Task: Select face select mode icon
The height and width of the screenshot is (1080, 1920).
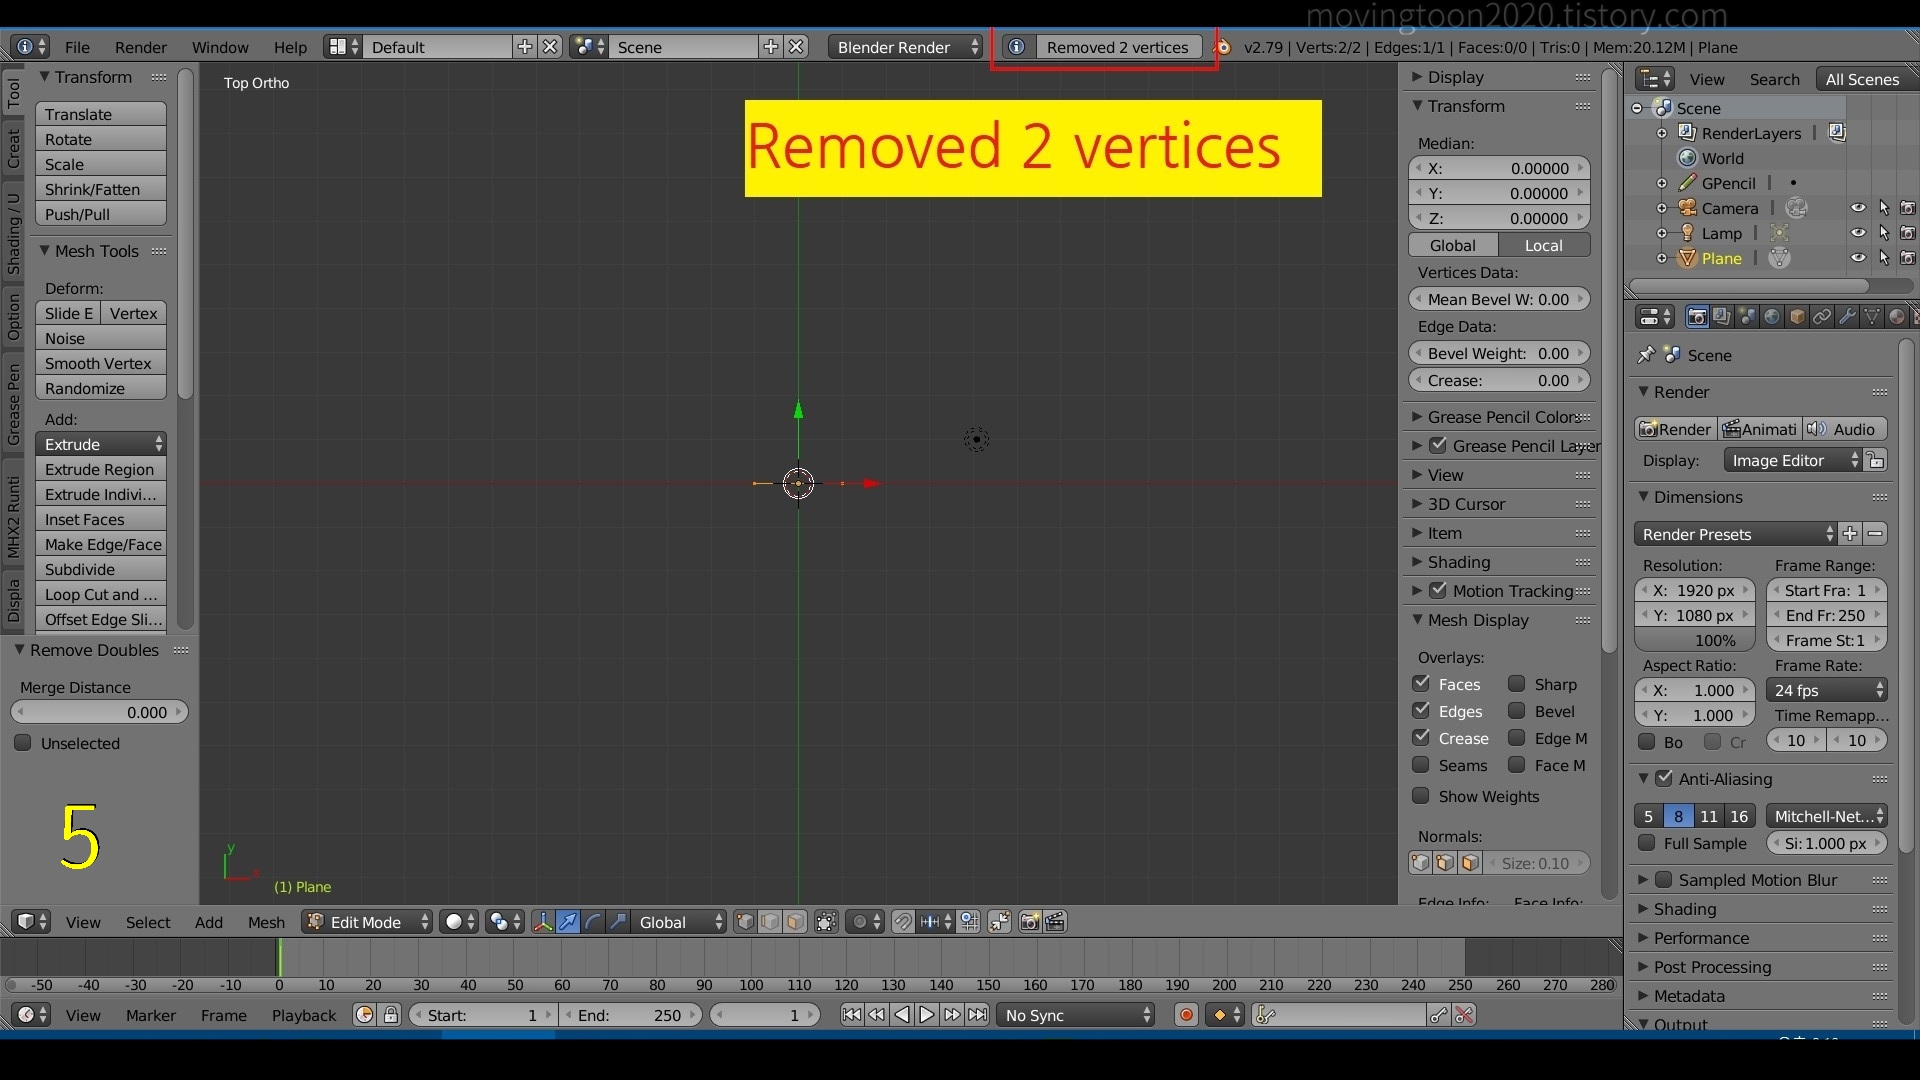Action: 795,922
